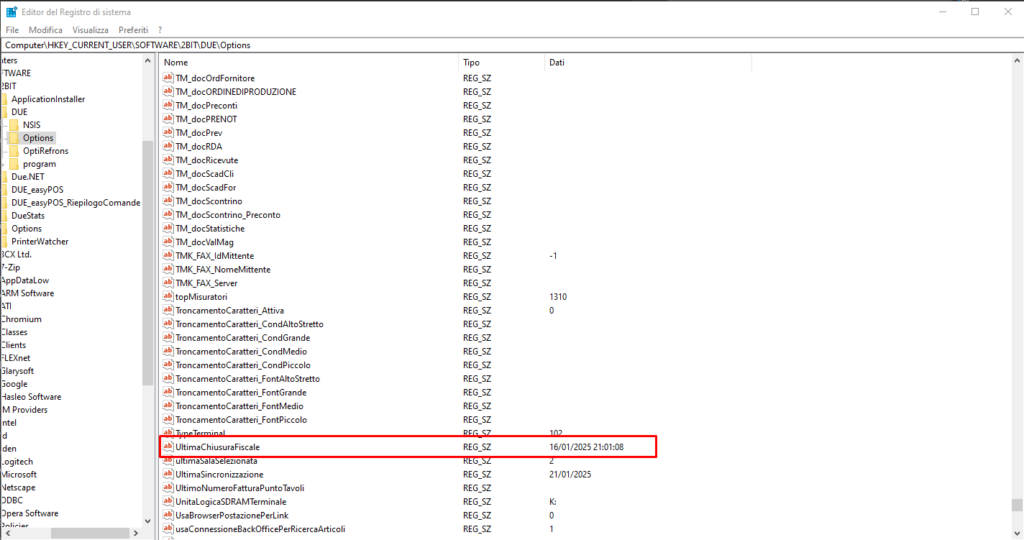Open the Visualizza menu

coord(90,30)
